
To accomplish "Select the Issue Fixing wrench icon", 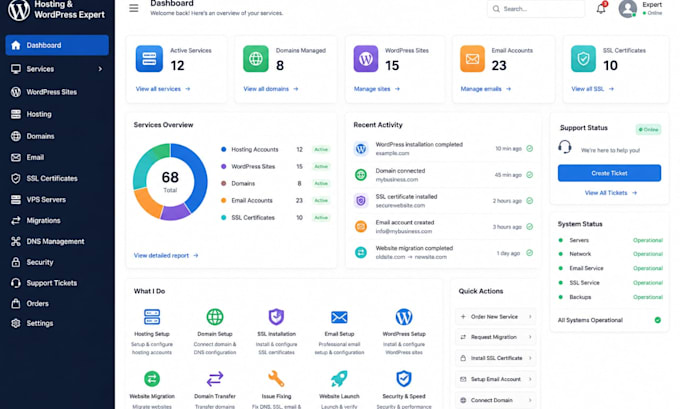I will 276,379.
